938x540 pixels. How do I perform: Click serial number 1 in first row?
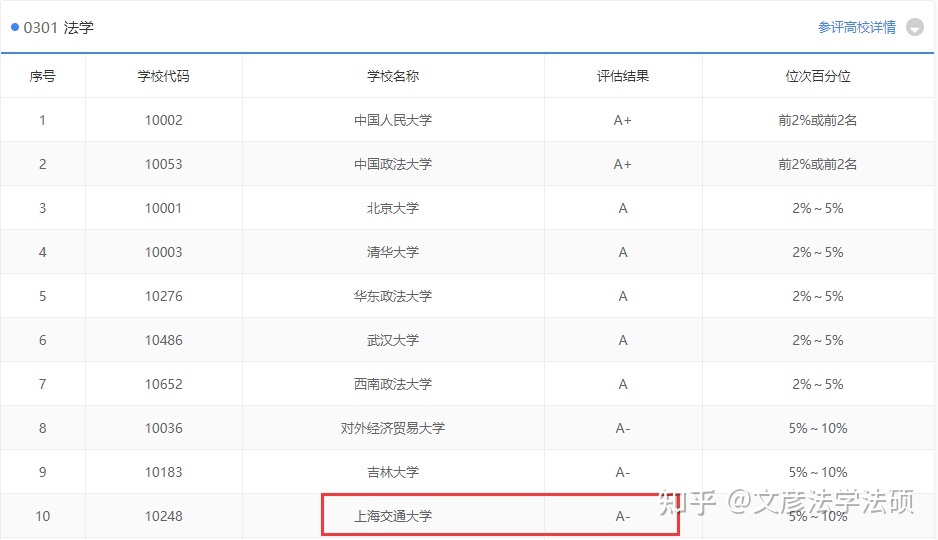click(x=42, y=120)
